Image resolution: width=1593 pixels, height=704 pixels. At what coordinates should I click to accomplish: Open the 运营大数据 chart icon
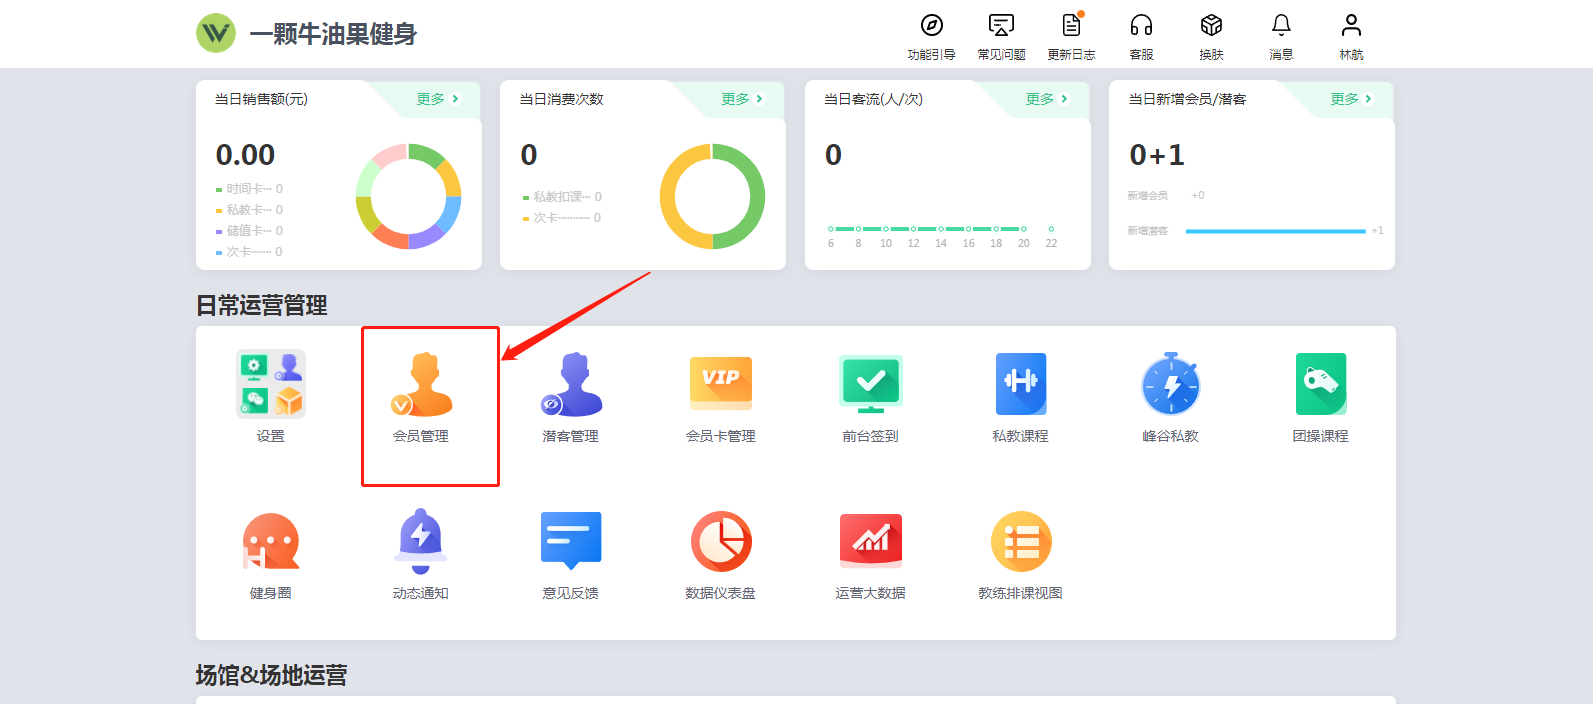[870, 542]
